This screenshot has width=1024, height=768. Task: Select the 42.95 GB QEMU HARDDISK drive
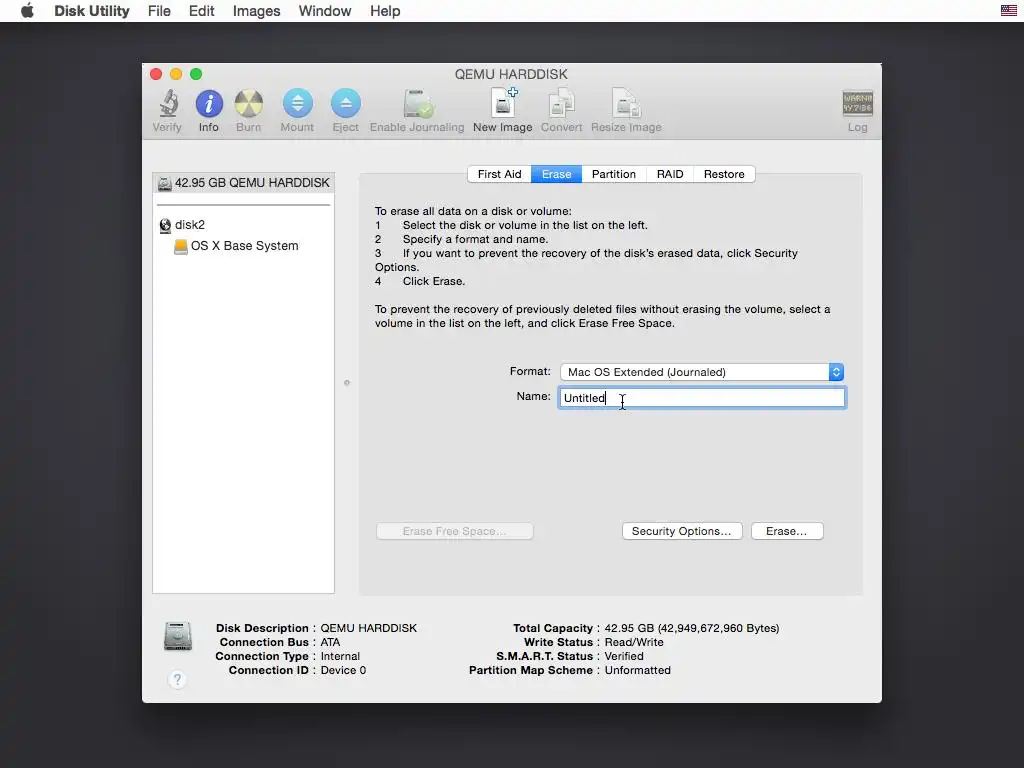point(244,183)
